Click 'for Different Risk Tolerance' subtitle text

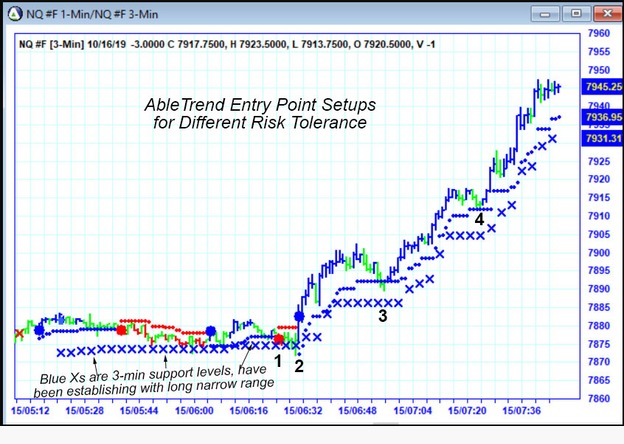pos(260,123)
